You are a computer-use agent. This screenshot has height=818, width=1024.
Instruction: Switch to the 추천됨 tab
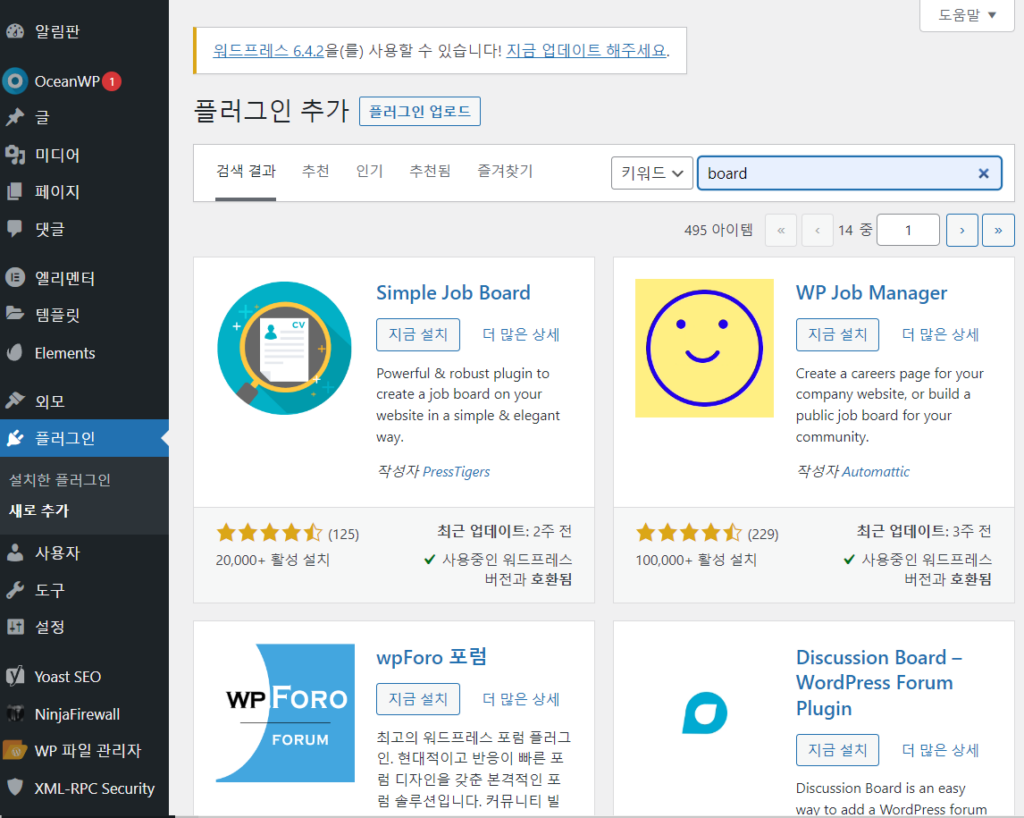[x=430, y=171]
